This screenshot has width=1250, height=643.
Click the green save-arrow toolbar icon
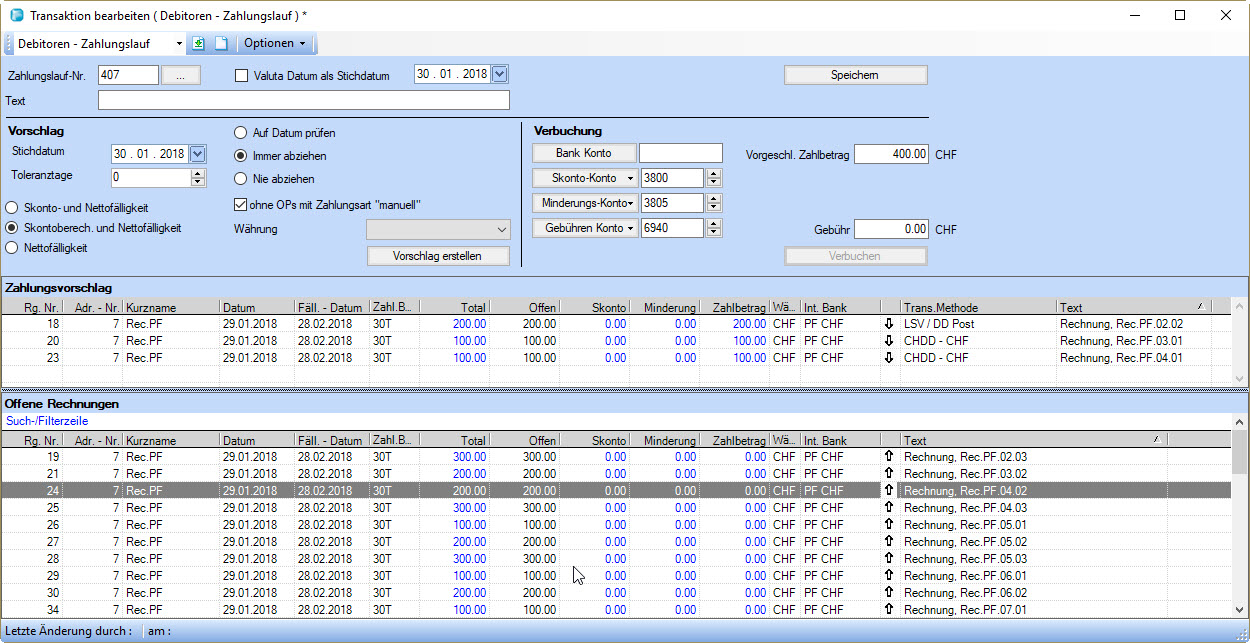(x=198, y=44)
